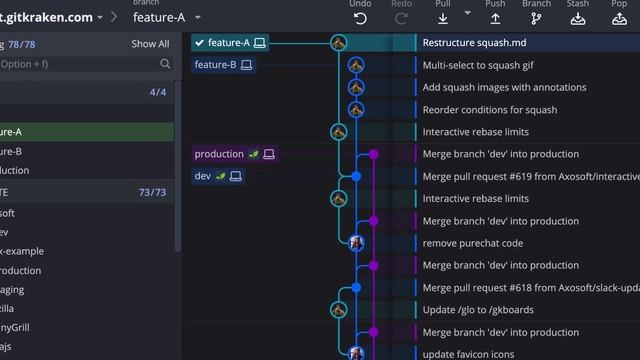The image size is (640, 360).
Task: Click avatar node for 'remove purechat code' commit
Action: pos(356,243)
